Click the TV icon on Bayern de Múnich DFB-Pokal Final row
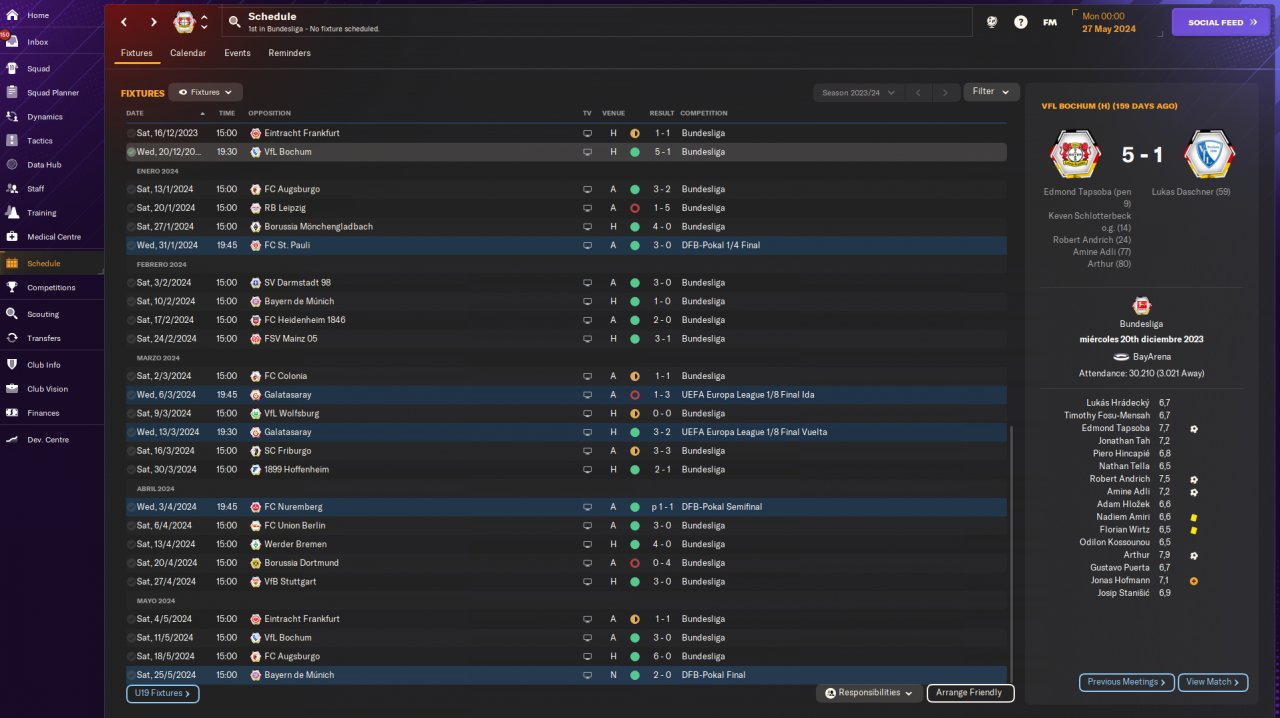 588,675
